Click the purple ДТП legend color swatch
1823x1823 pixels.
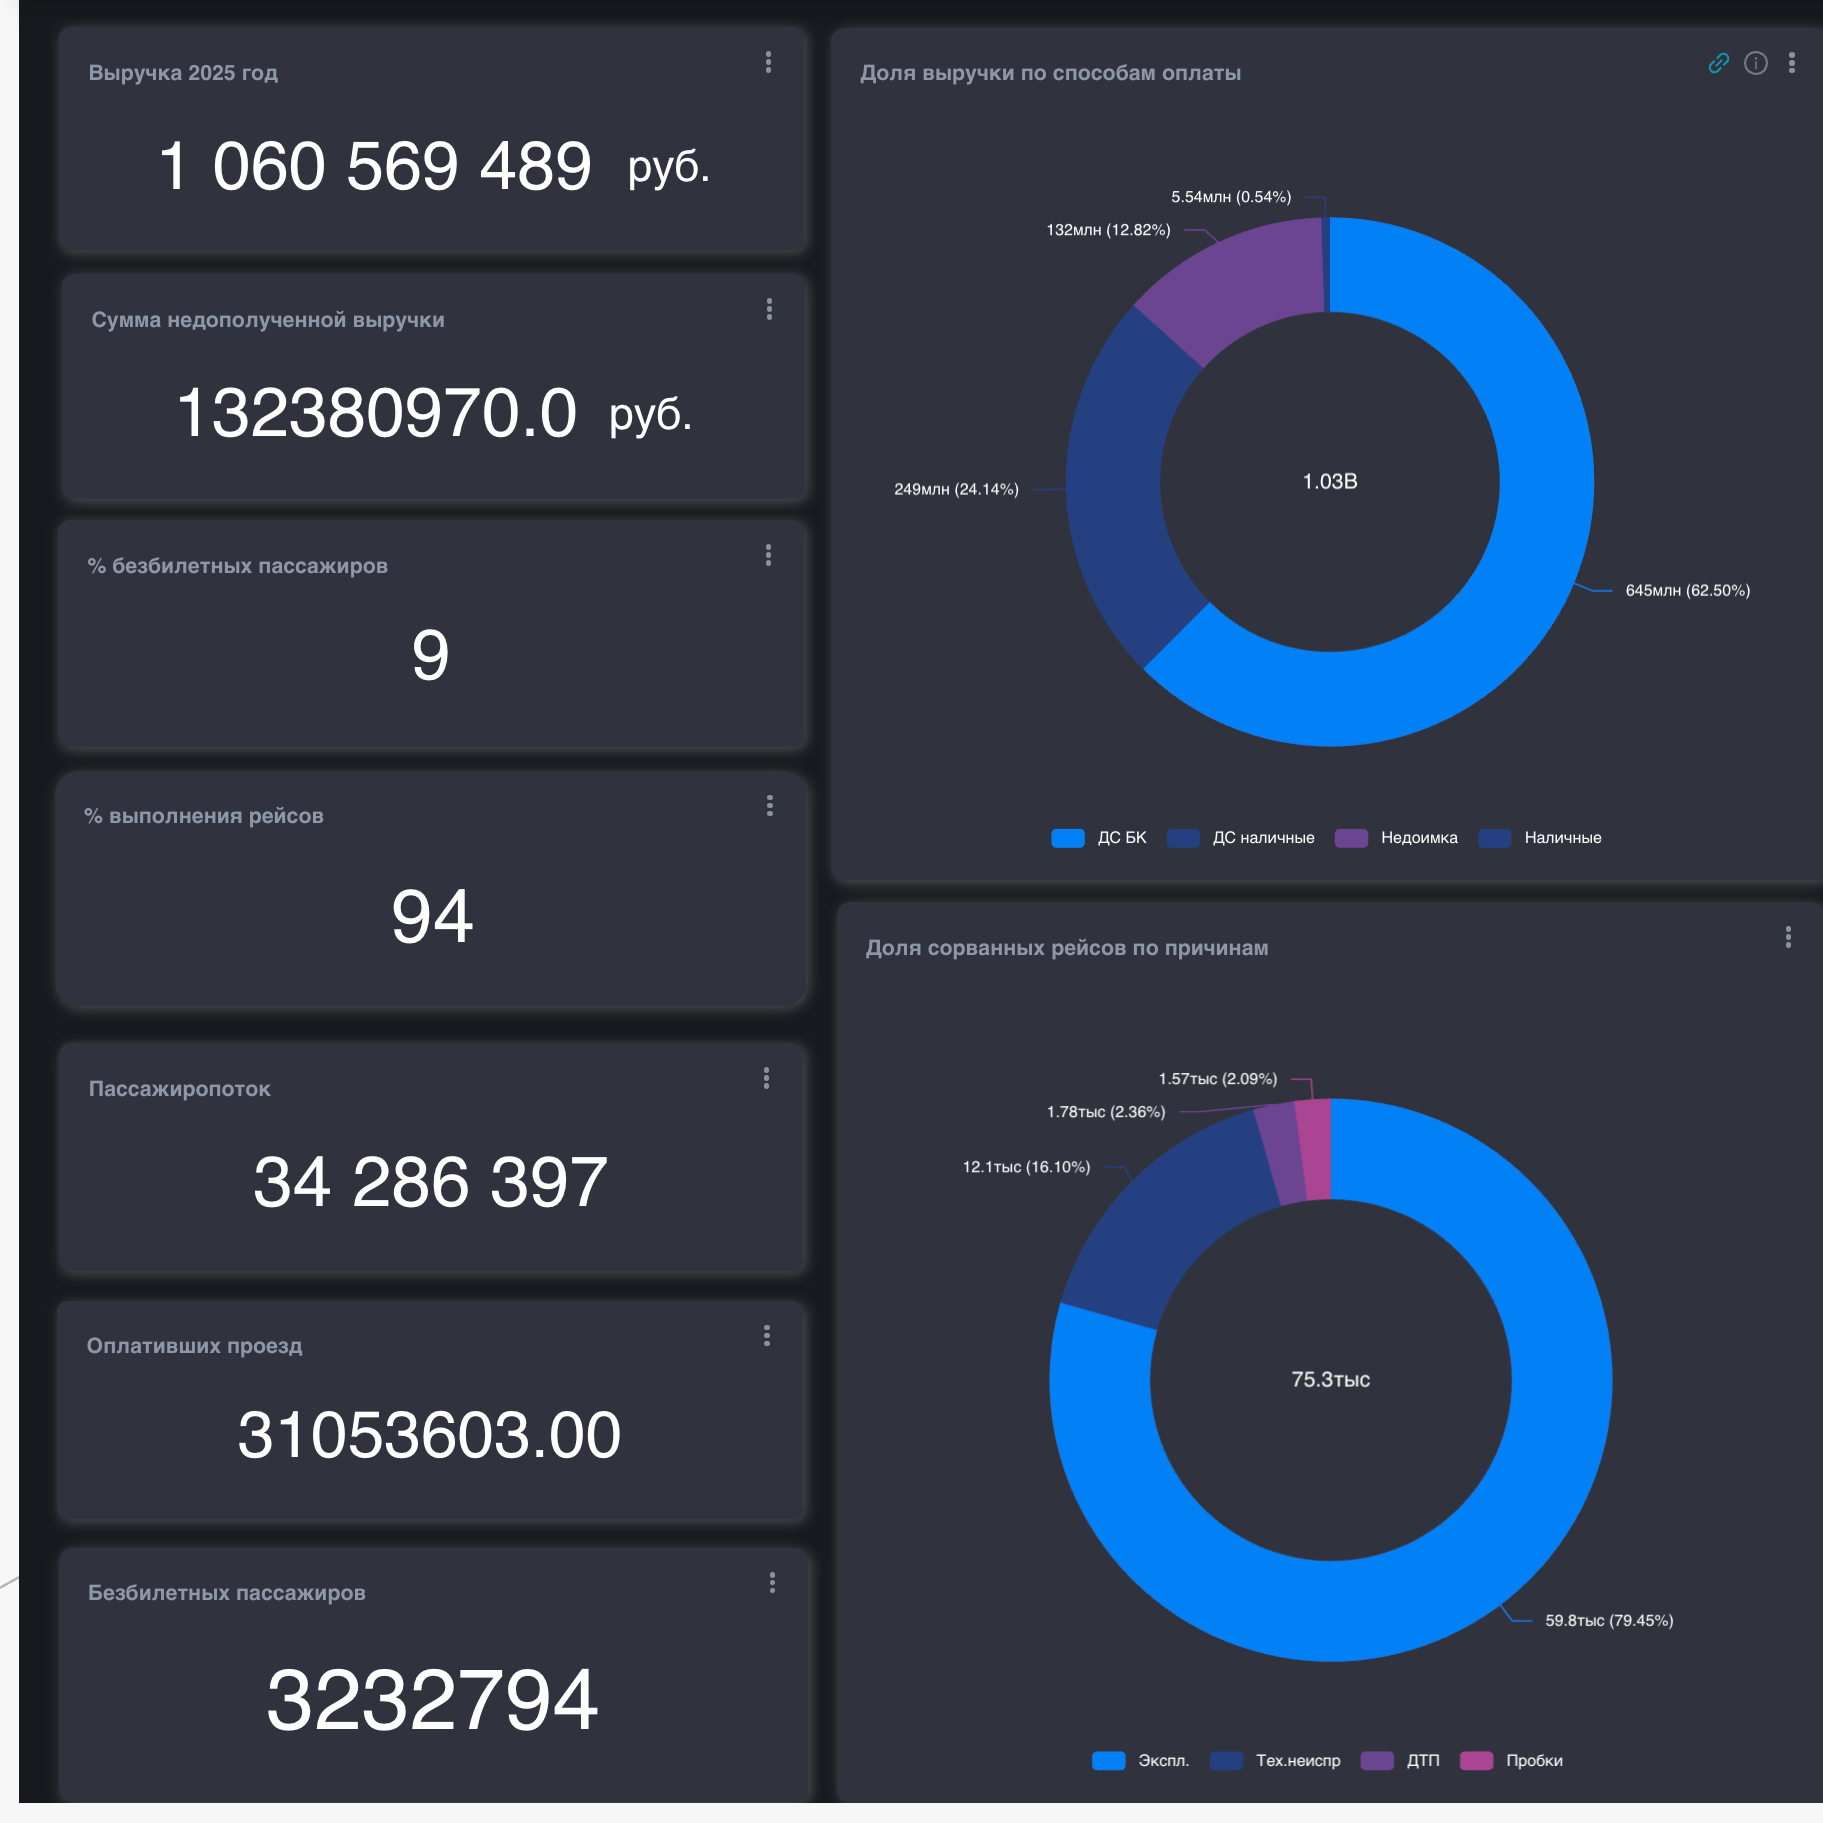click(x=1377, y=1761)
